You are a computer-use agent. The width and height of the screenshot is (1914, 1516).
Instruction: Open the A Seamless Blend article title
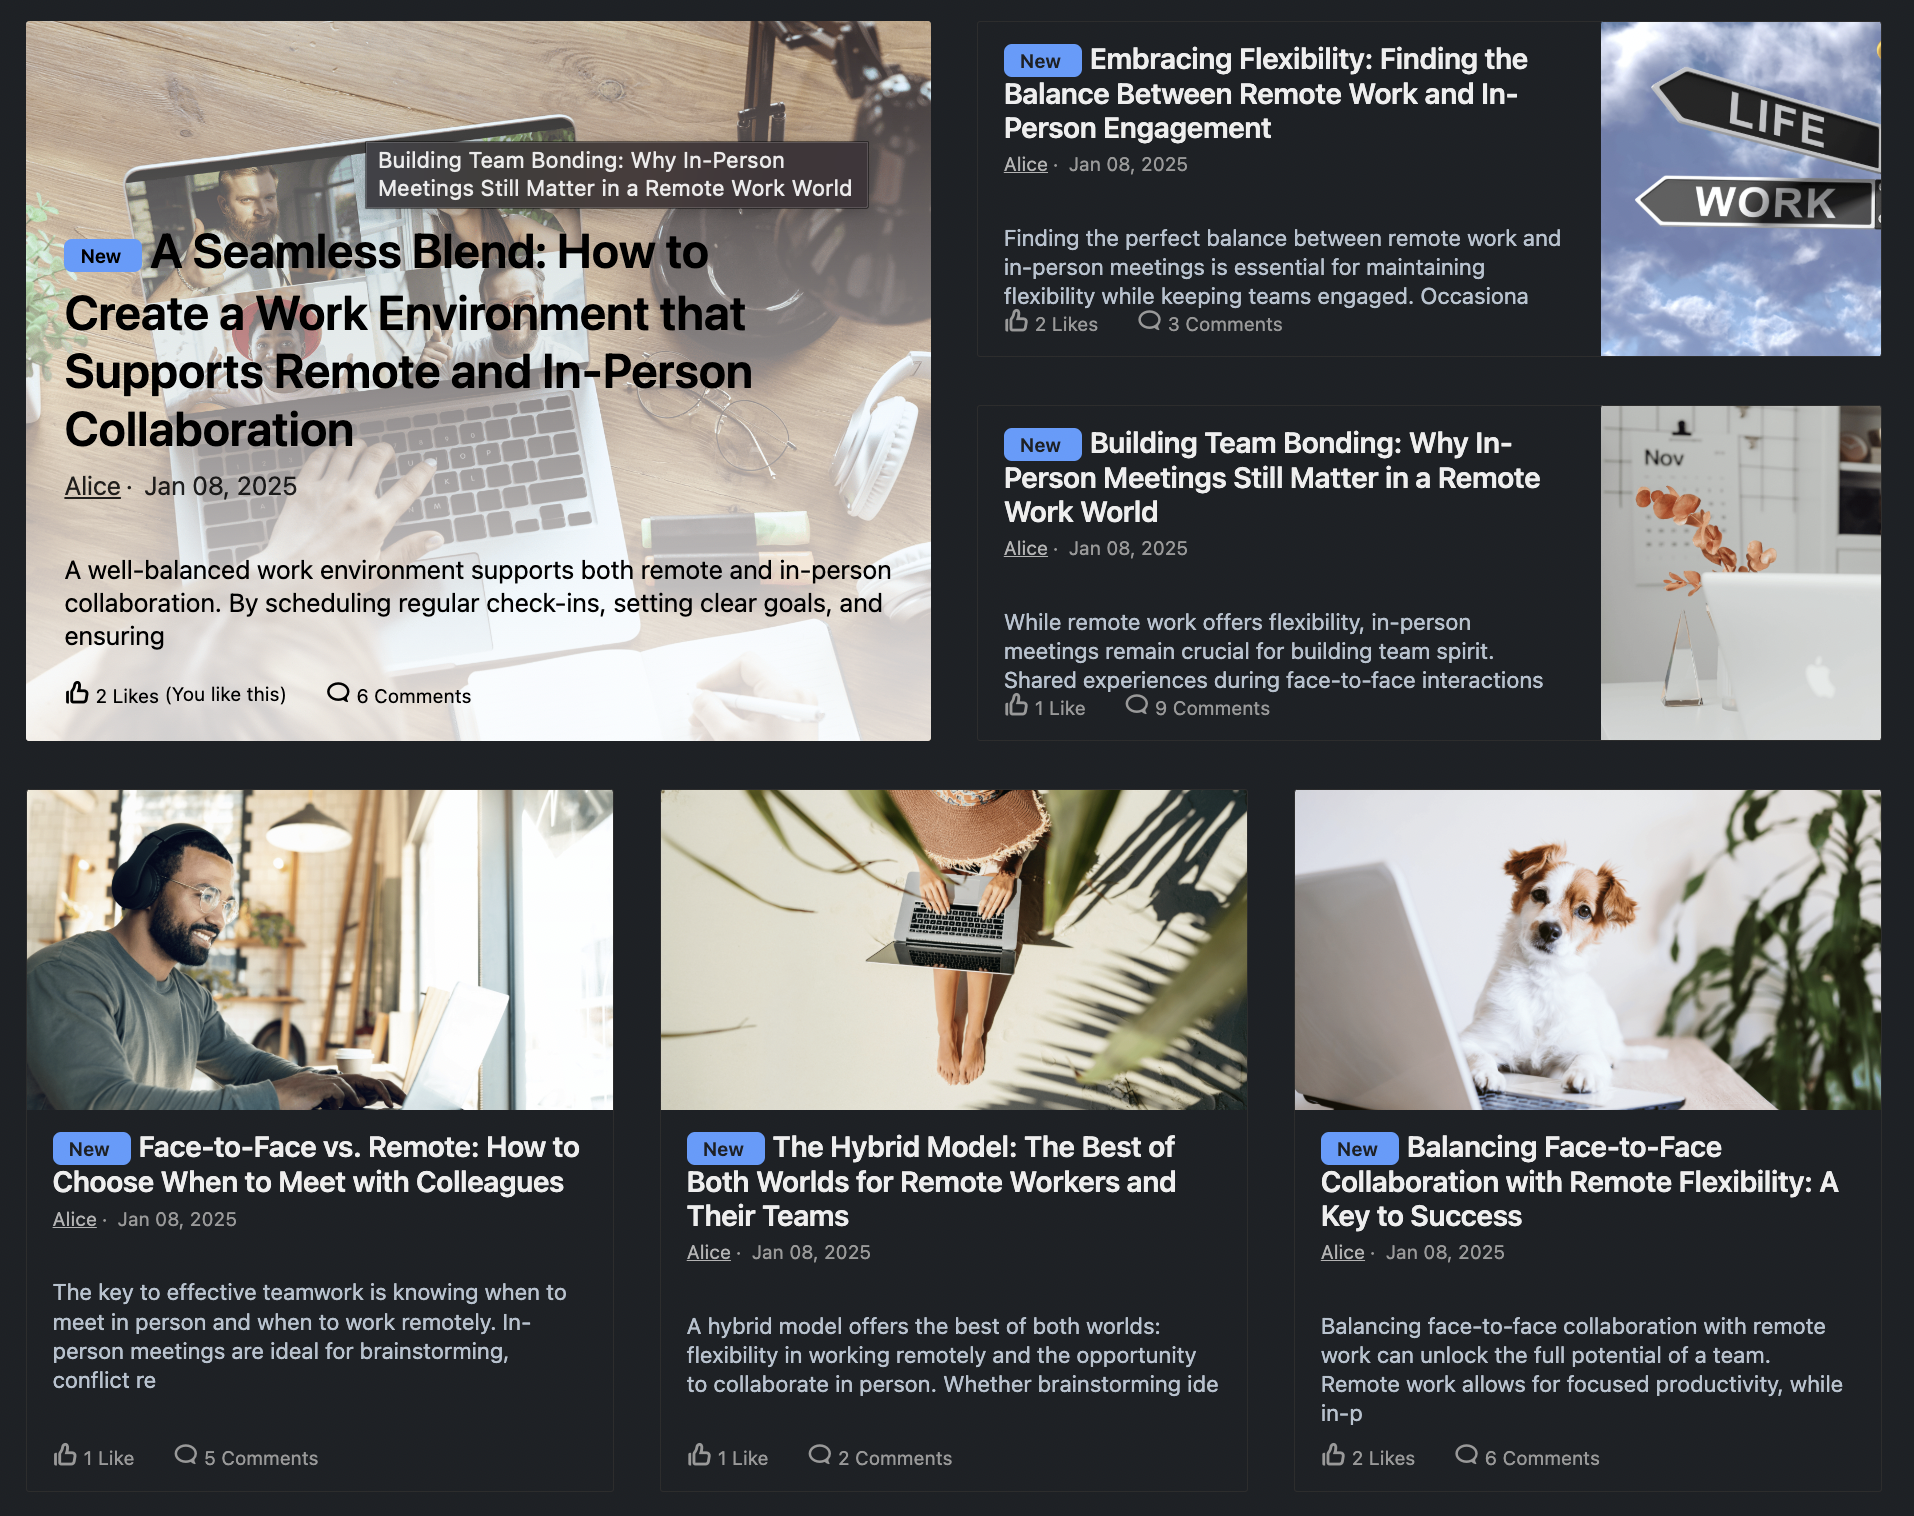tap(408, 341)
